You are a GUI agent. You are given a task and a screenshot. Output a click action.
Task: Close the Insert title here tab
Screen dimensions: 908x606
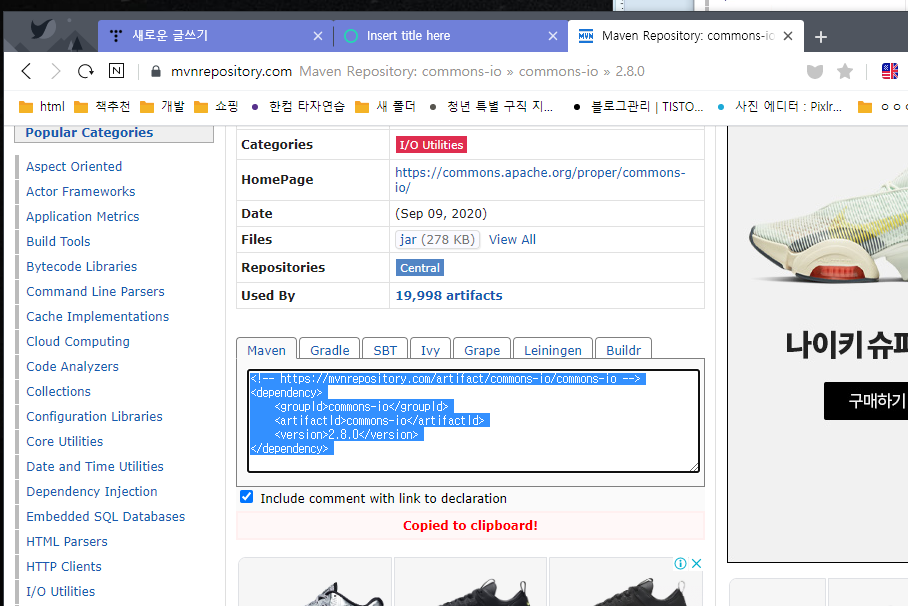(x=553, y=36)
